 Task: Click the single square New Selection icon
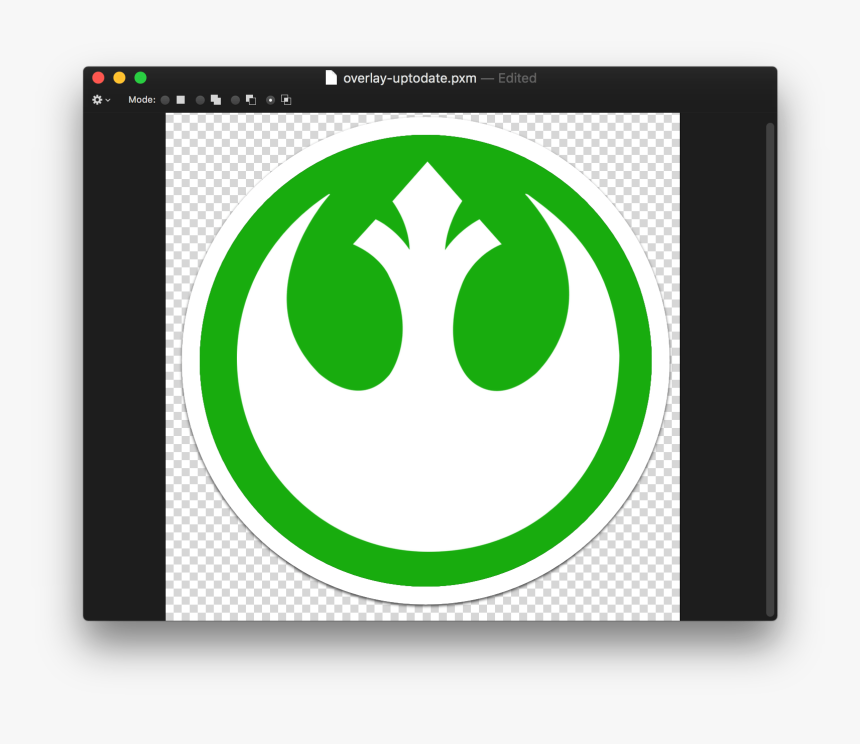coord(180,100)
